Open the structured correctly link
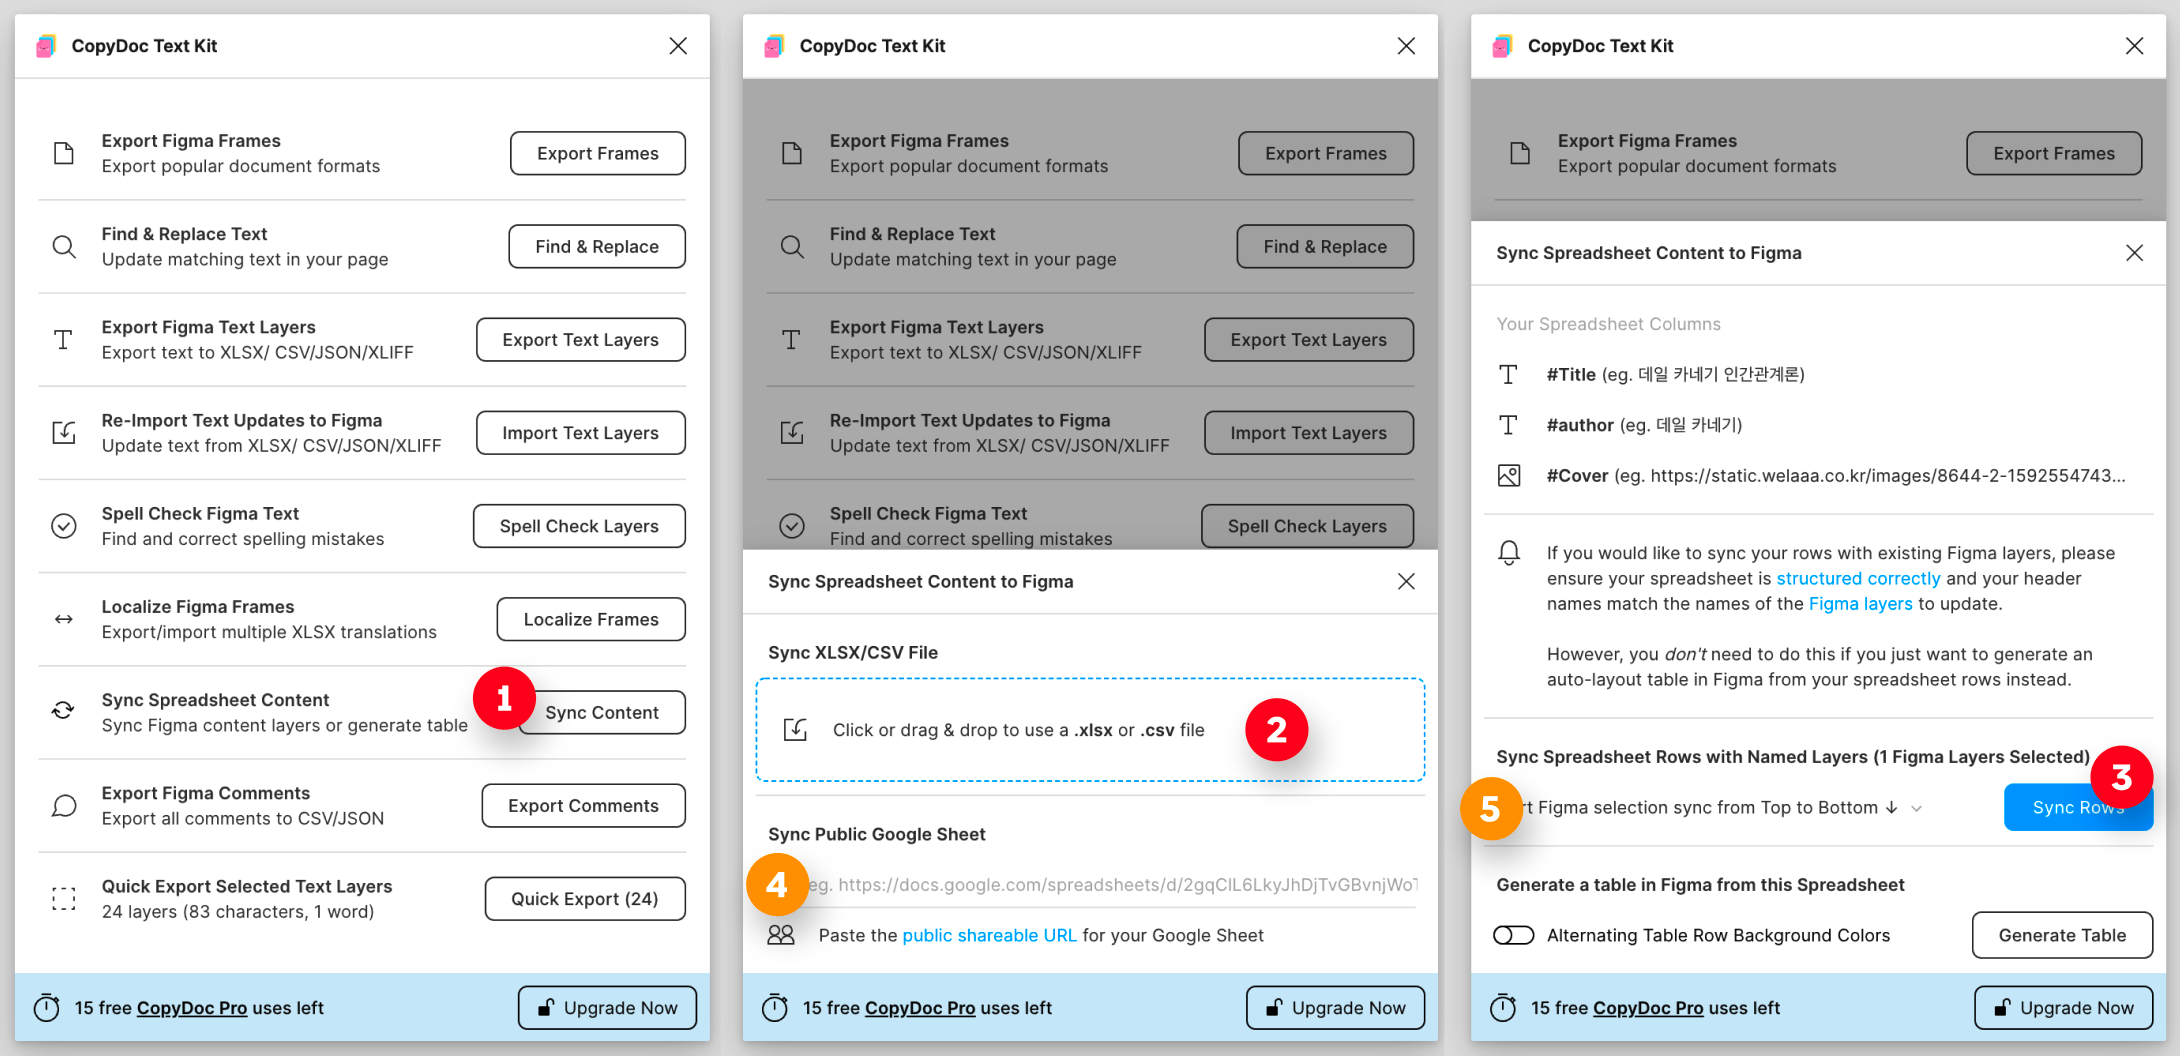Image resolution: width=2180 pixels, height=1056 pixels. pyautogui.click(x=1858, y=578)
